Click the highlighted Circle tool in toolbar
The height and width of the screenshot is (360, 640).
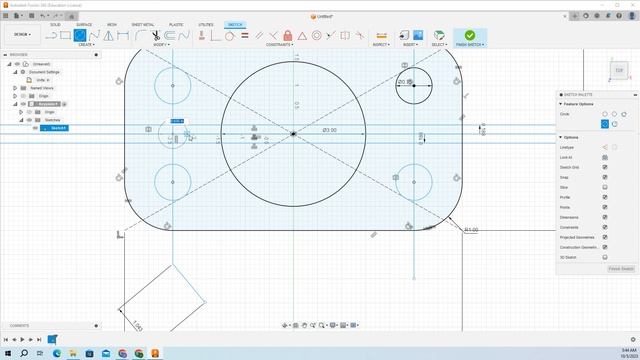(80, 36)
